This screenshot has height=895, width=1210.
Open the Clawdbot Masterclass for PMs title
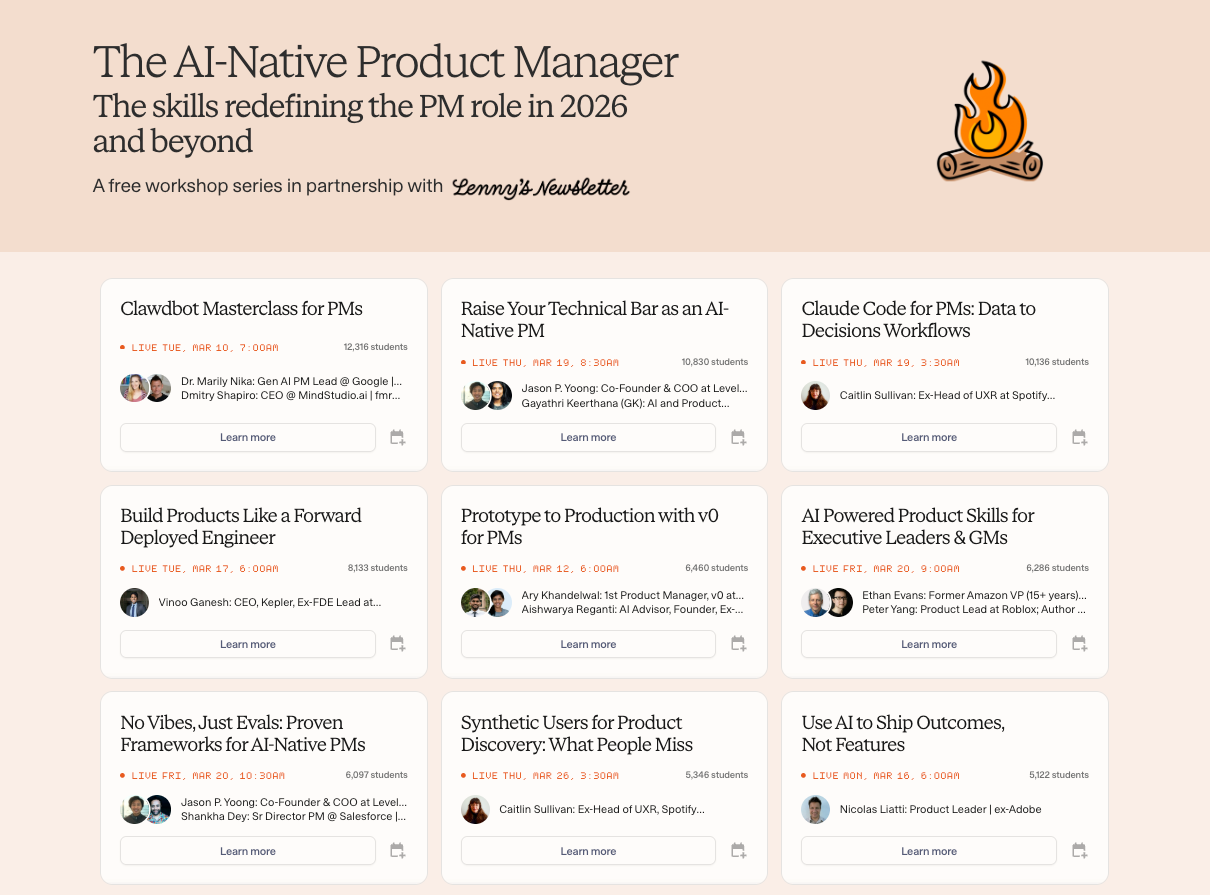pyautogui.click(x=241, y=308)
